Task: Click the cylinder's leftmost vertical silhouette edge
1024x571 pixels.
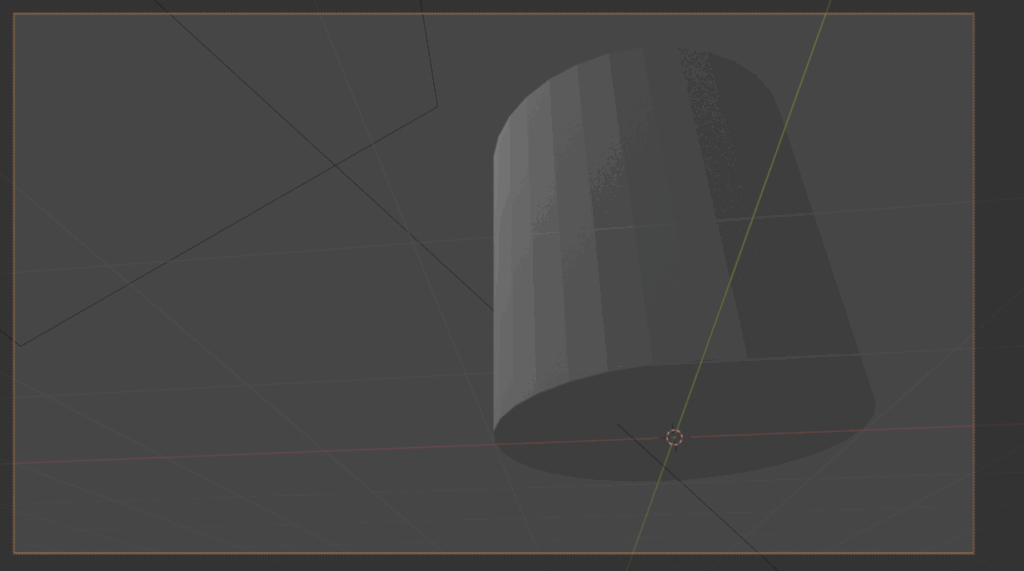Action: pyautogui.click(x=495, y=300)
